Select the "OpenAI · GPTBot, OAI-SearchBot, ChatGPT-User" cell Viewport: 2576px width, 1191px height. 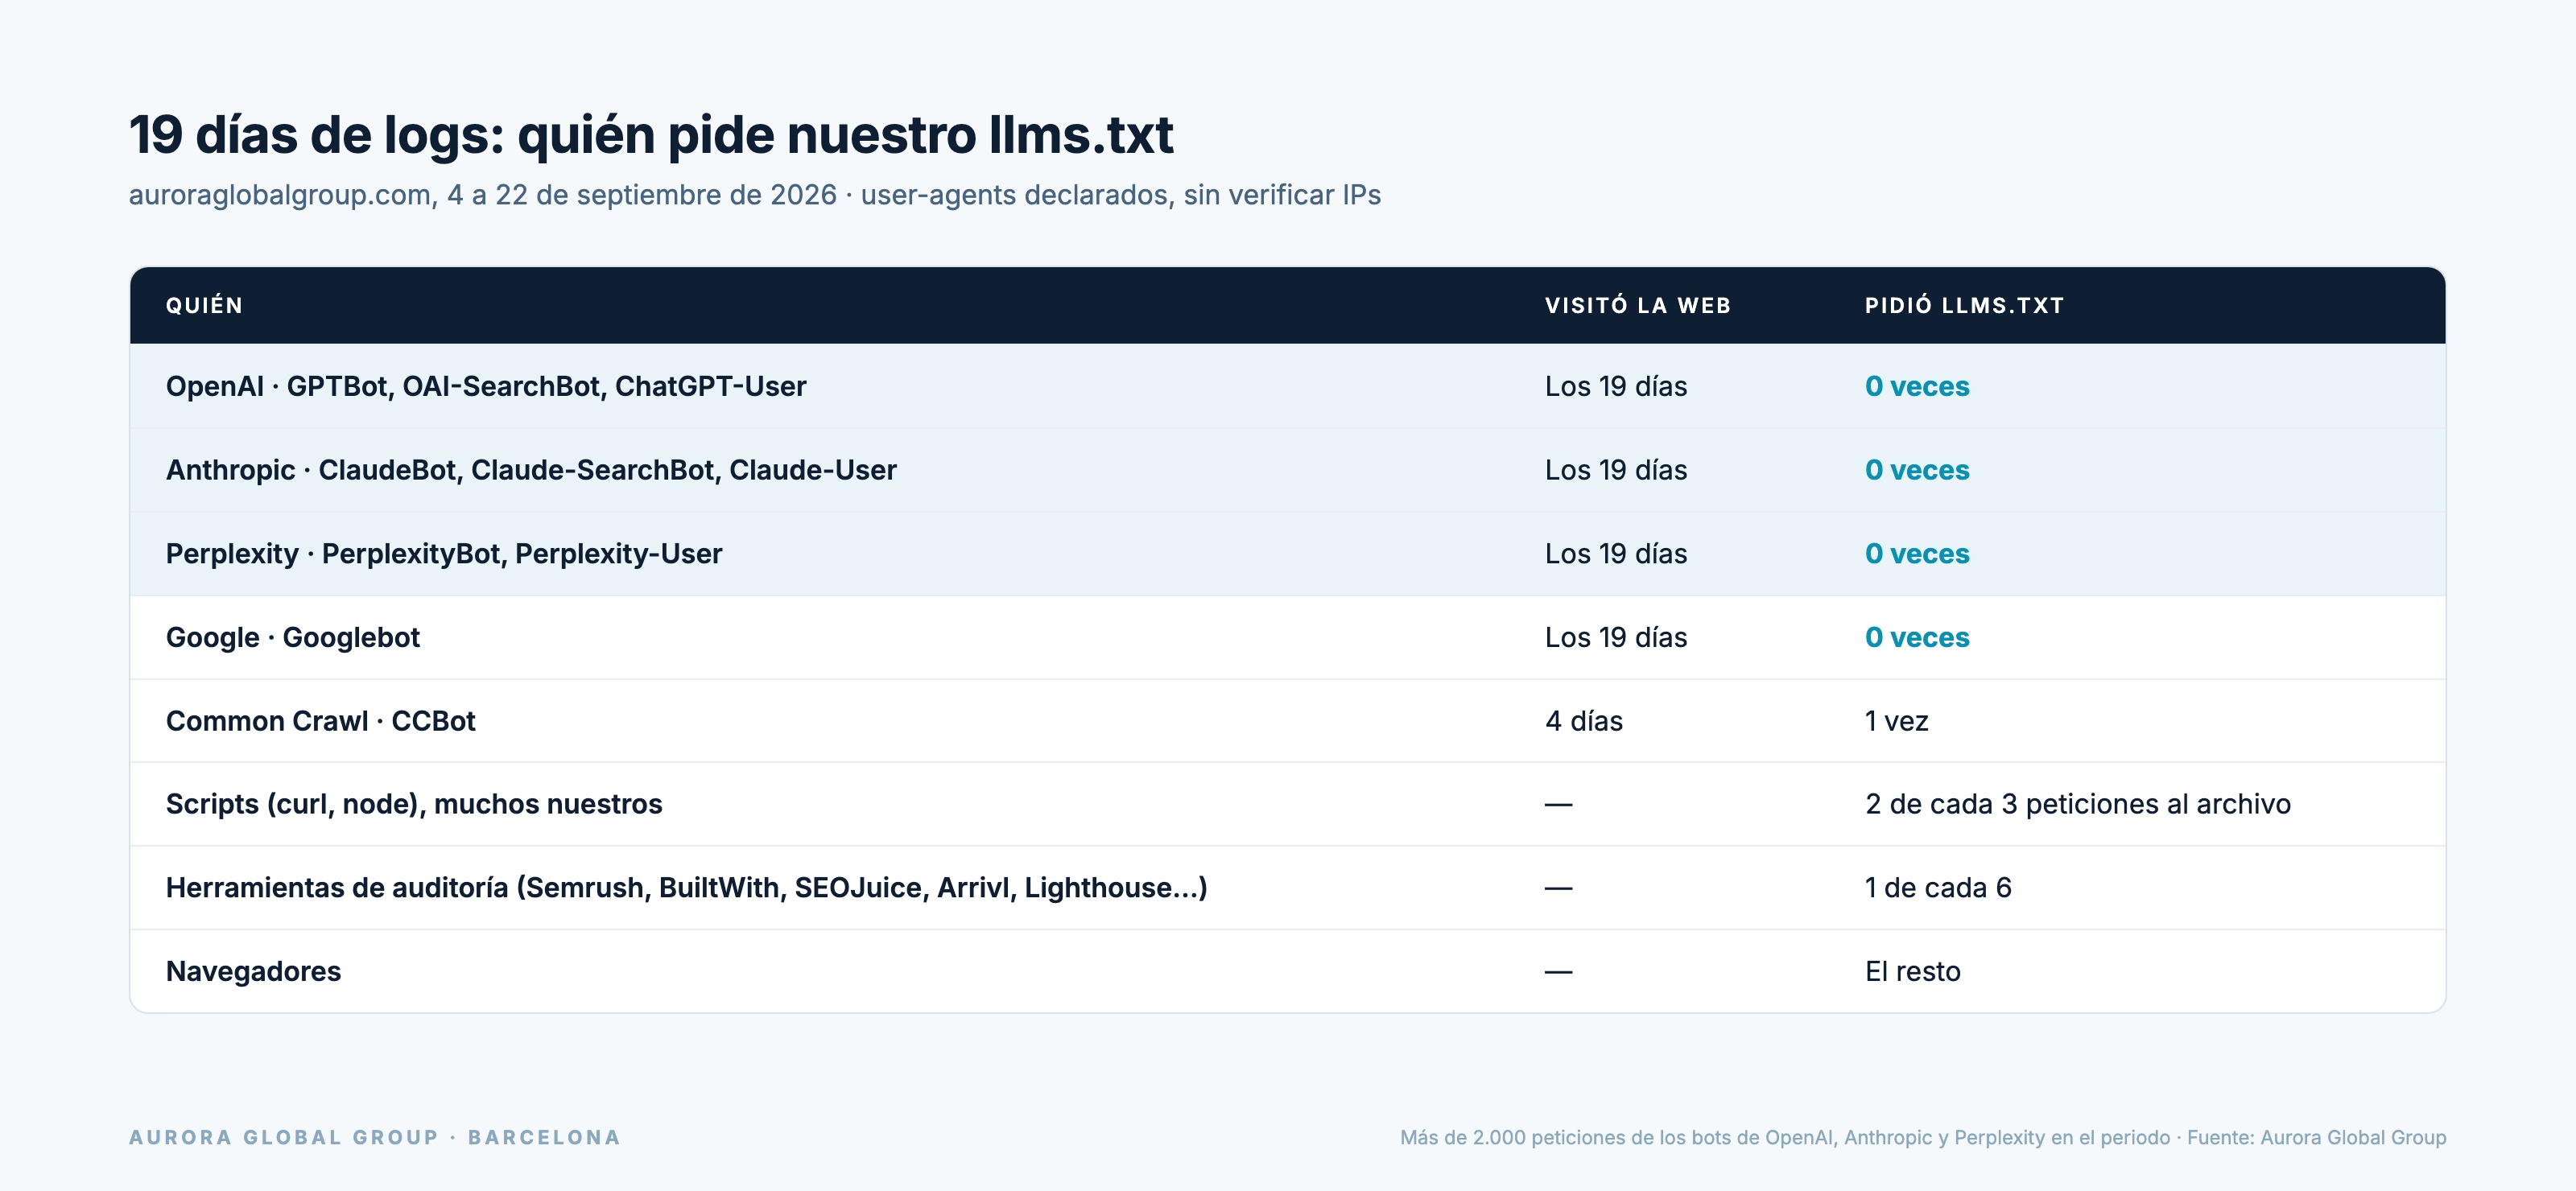tap(486, 387)
